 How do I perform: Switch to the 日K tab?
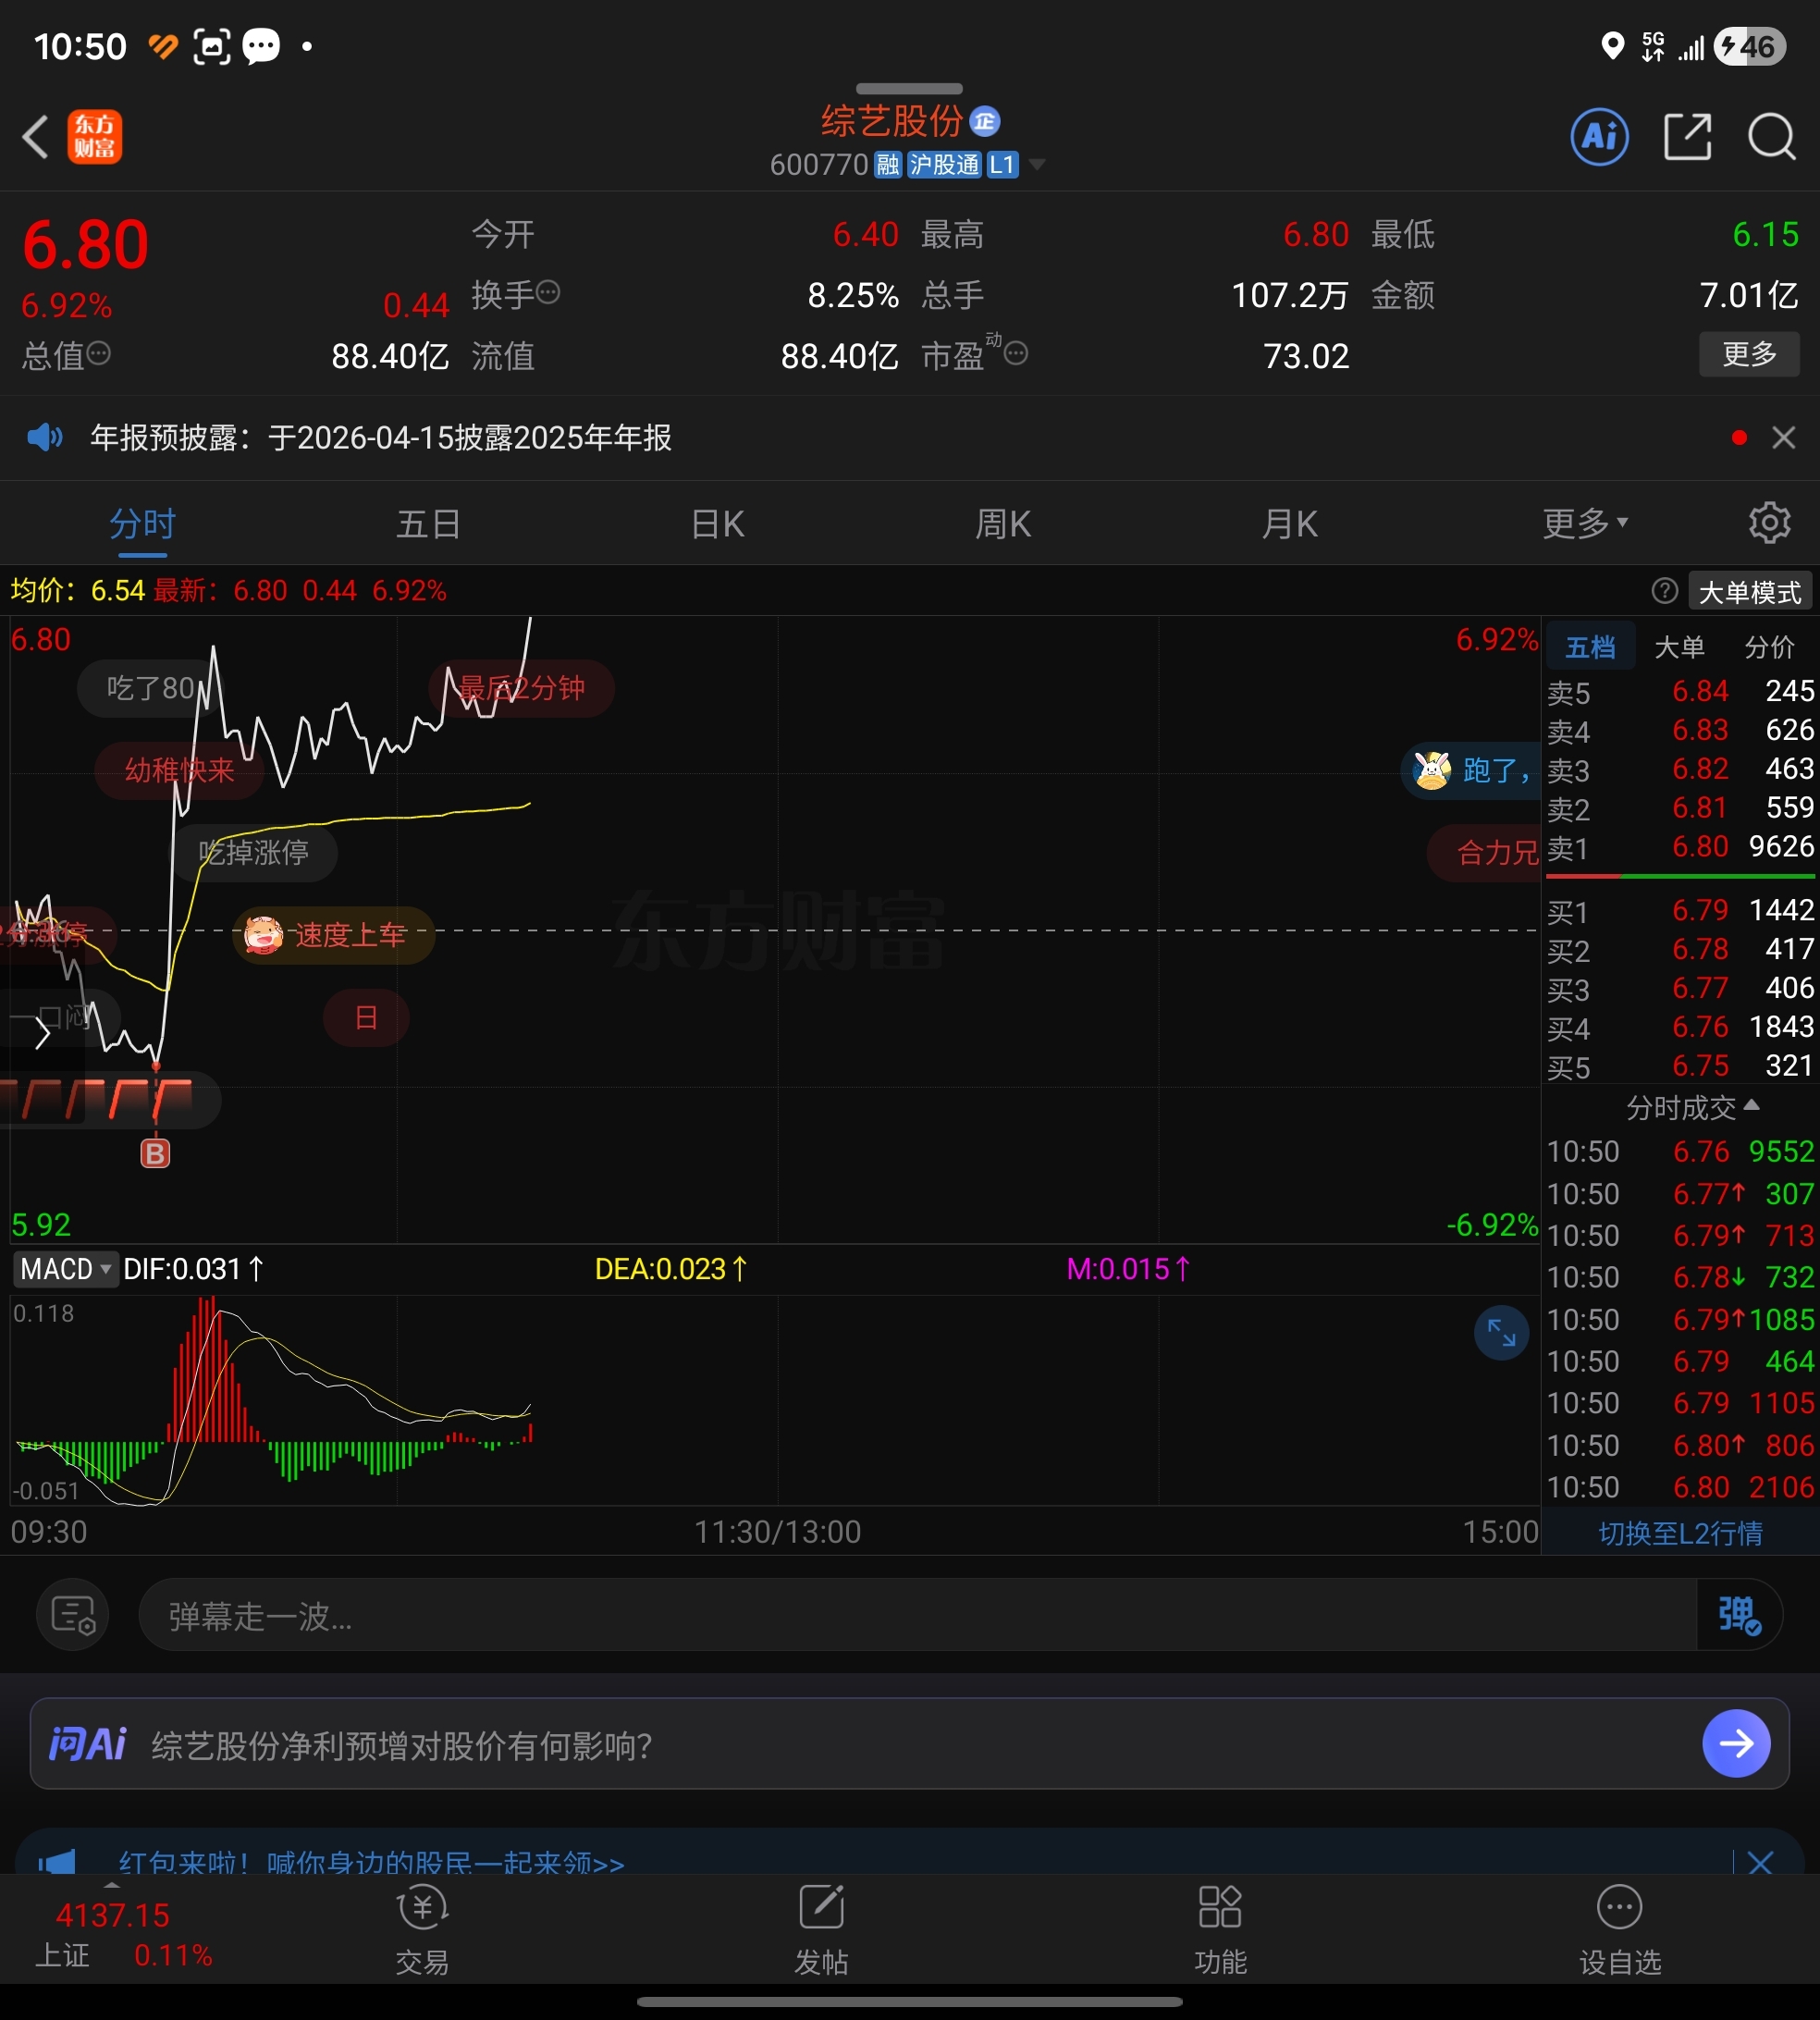[x=717, y=523]
